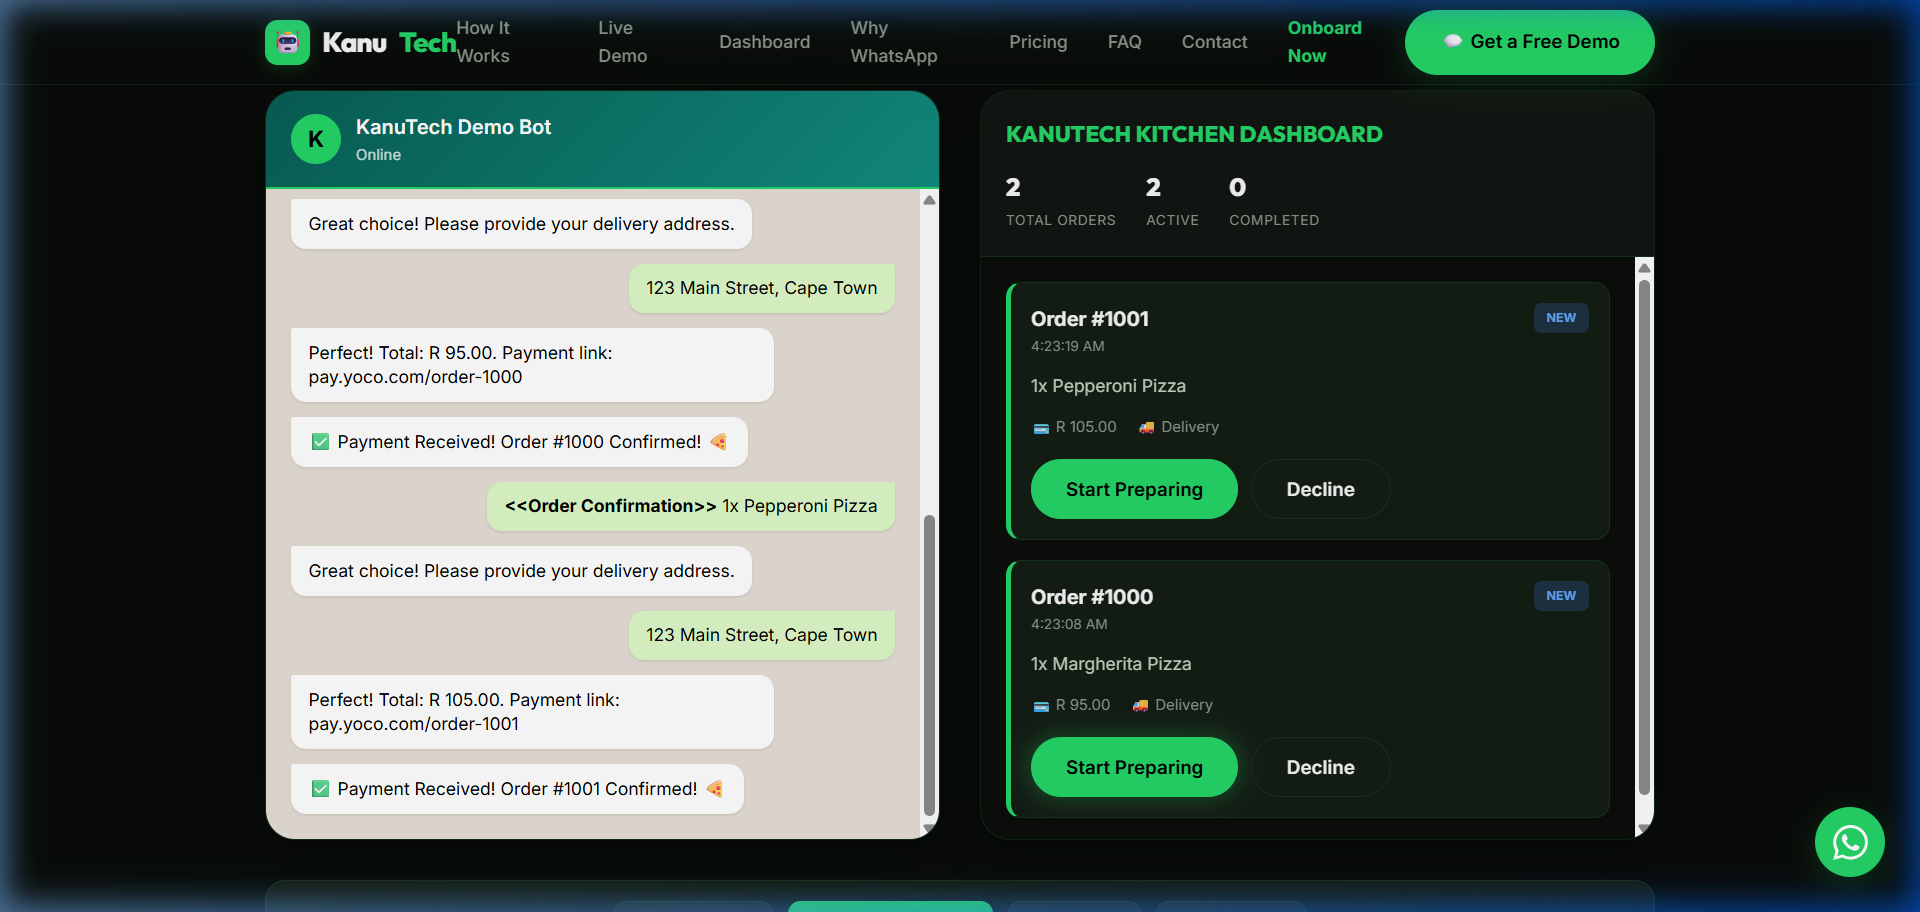
Task: Click the Get a Free Demo button
Action: point(1529,42)
